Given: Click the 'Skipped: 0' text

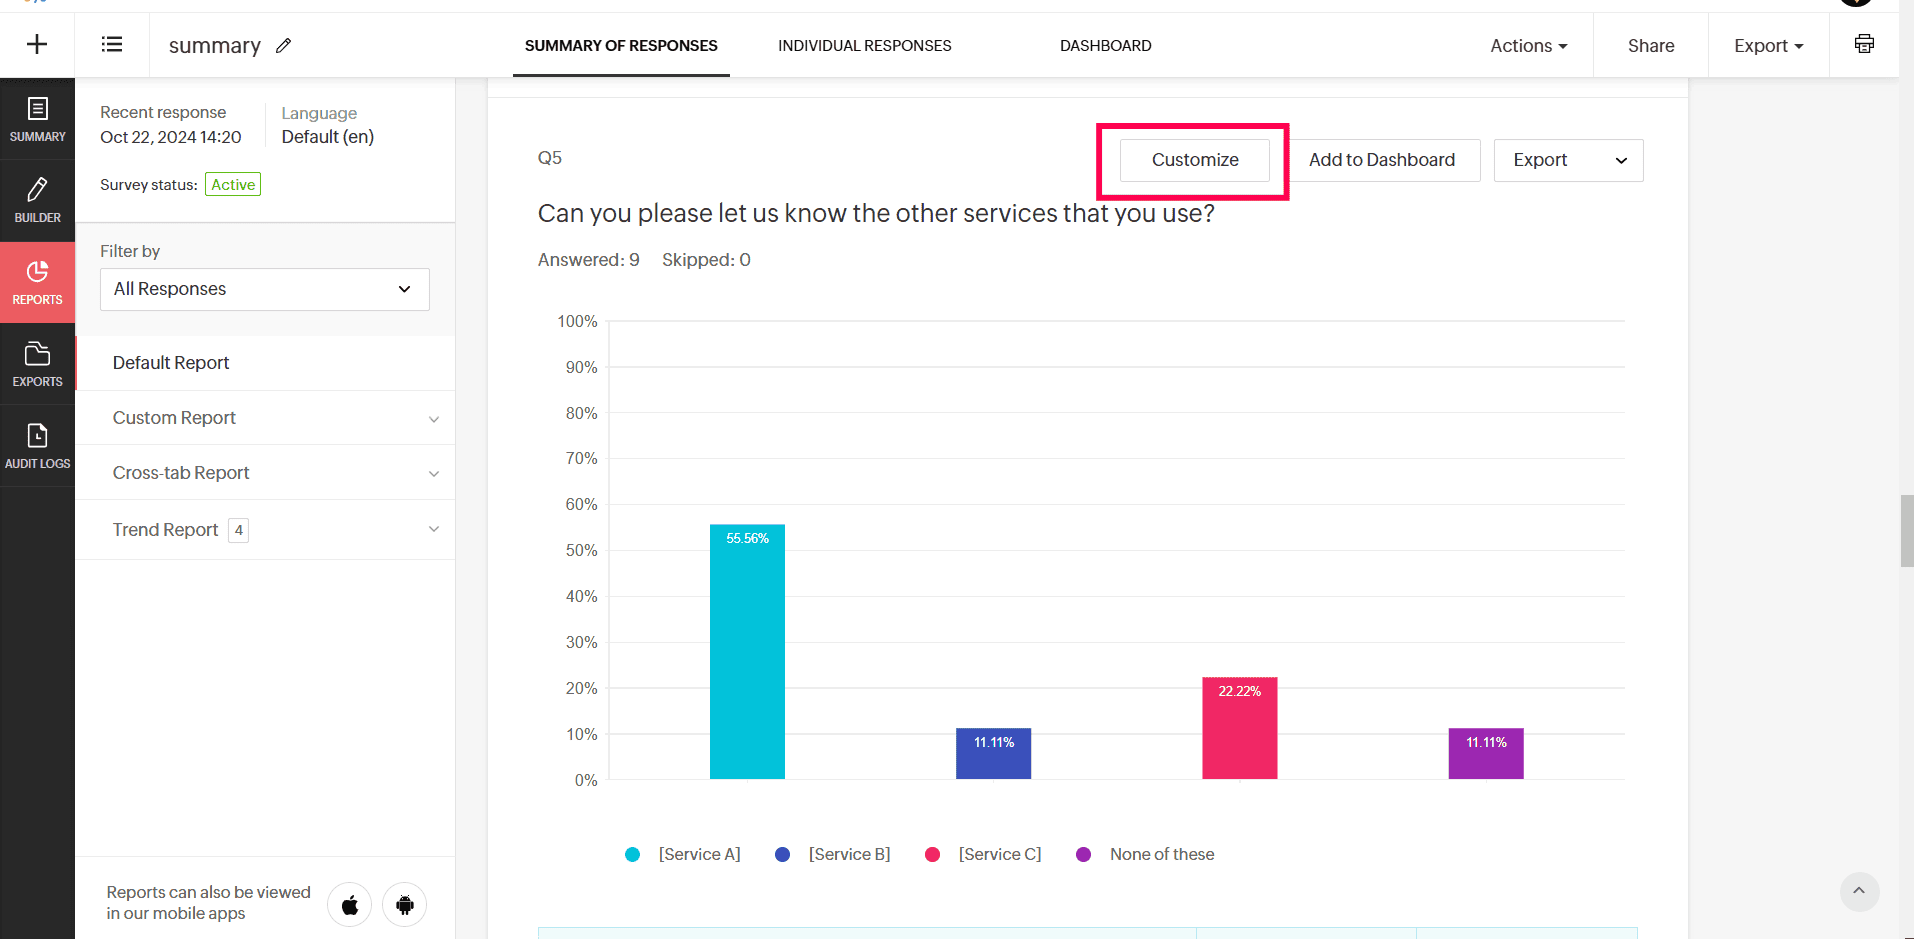Looking at the screenshot, I should coord(706,260).
